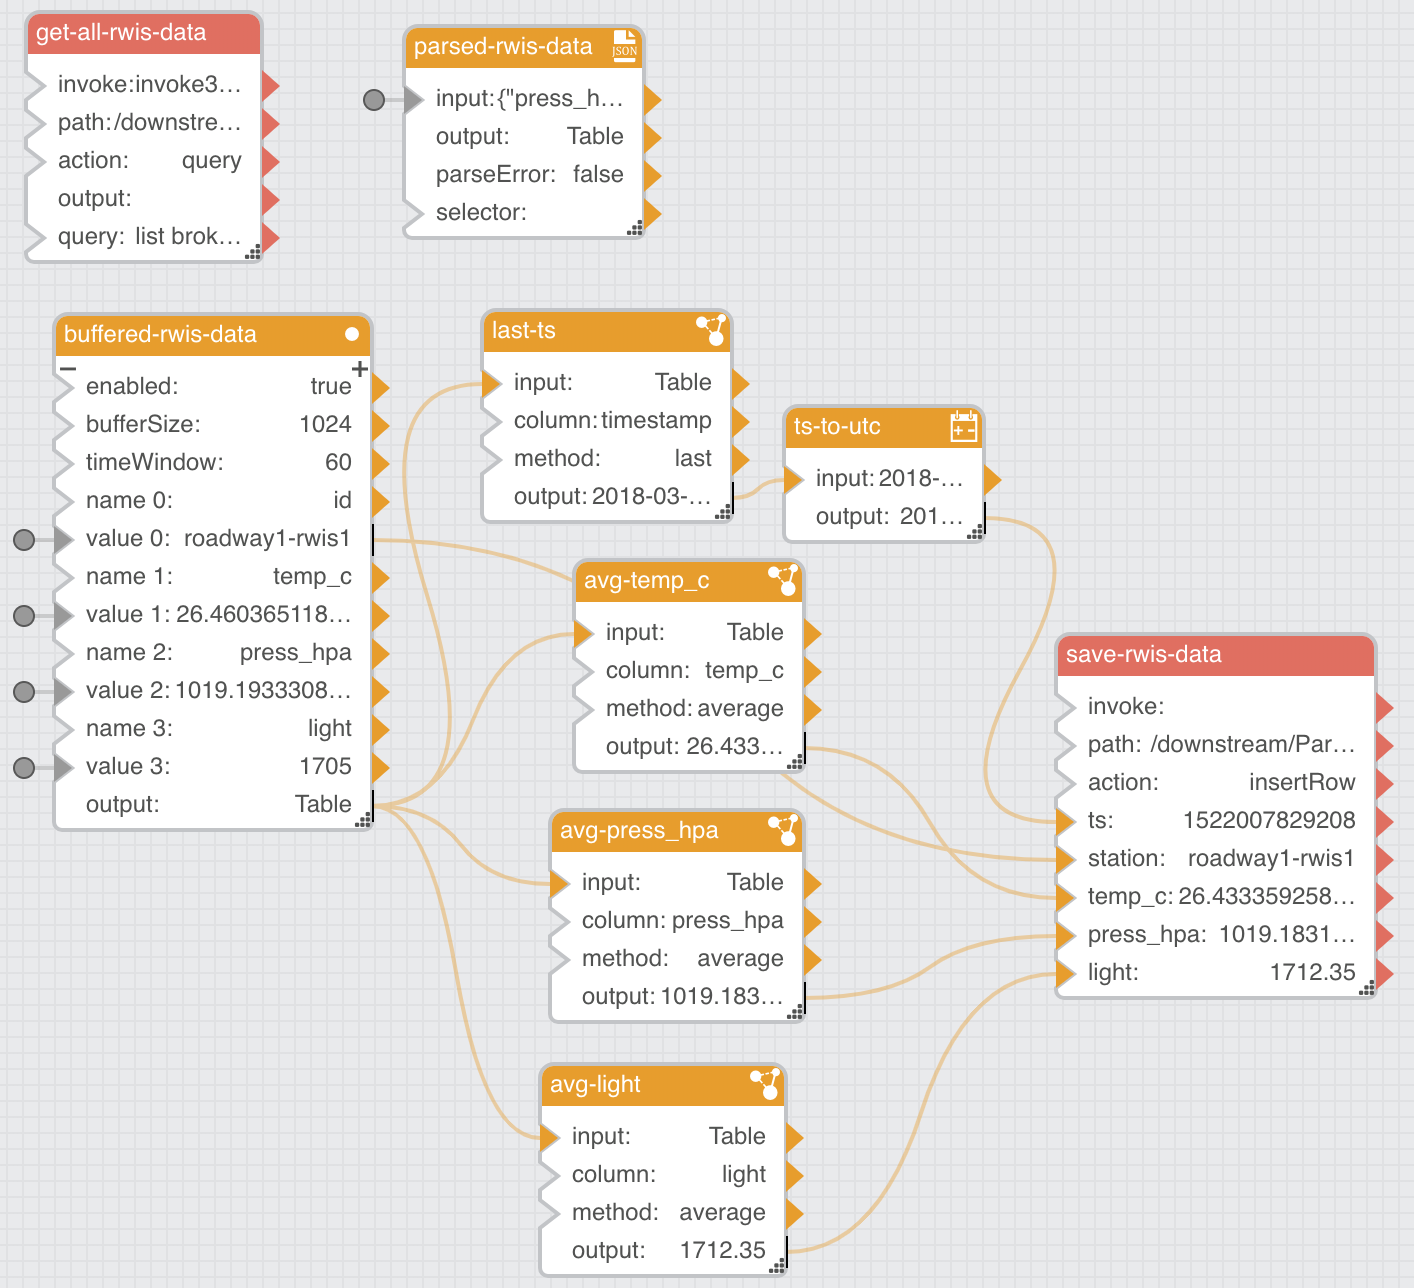Viewport: 1414px width, 1288px height.
Task: Click the enabled value true in buffered-rwis-data
Action: [331, 386]
